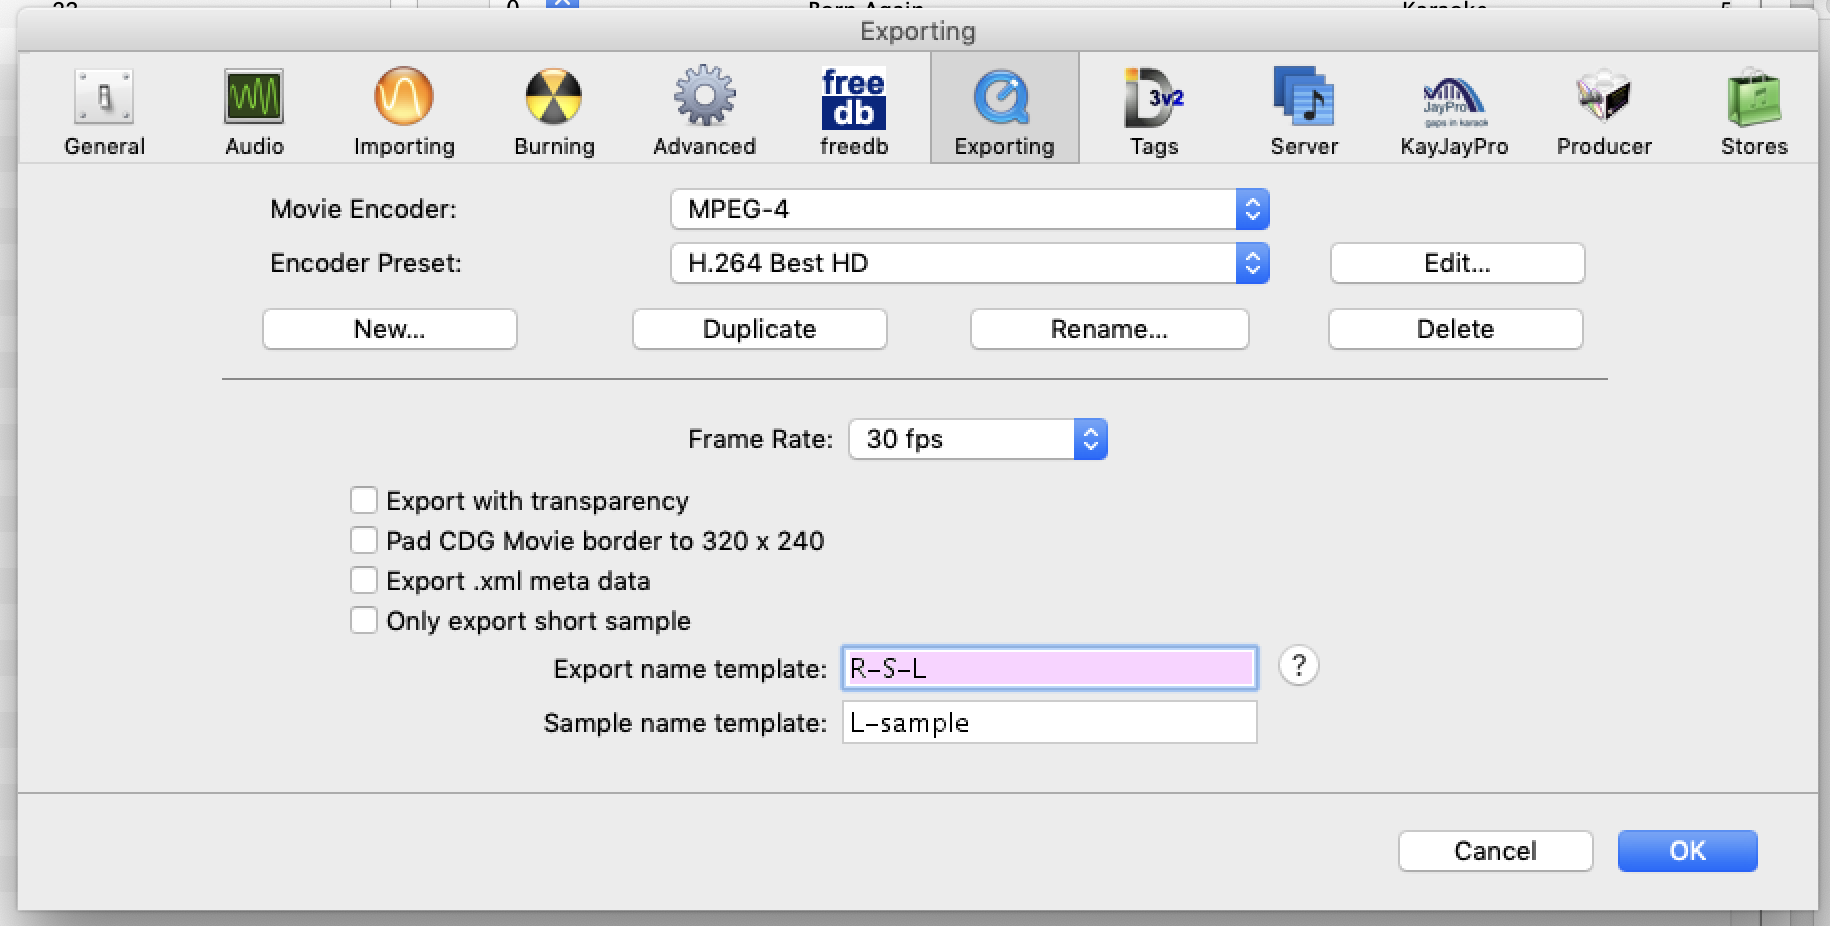
Task: Enable Only export short sample
Action: pyautogui.click(x=364, y=621)
